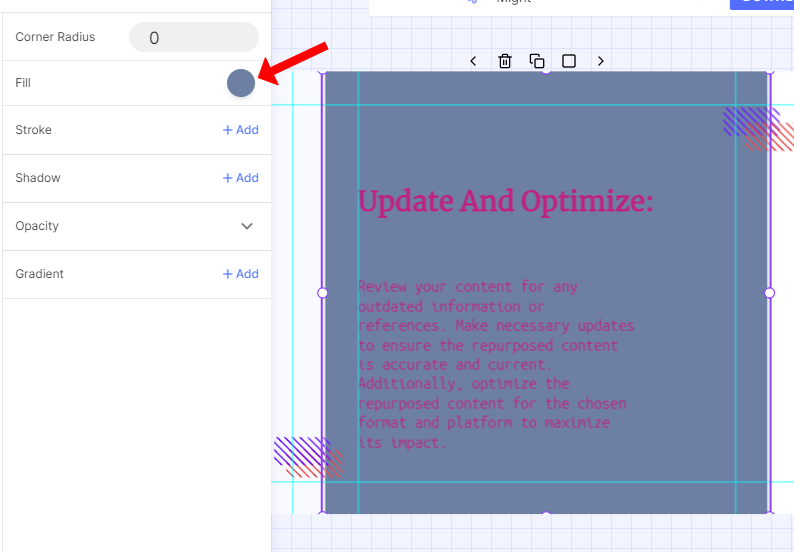Image resolution: width=794 pixels, height=552 pixels.
Task: Click the square icon in the slide toolbar
Action: 569,61
